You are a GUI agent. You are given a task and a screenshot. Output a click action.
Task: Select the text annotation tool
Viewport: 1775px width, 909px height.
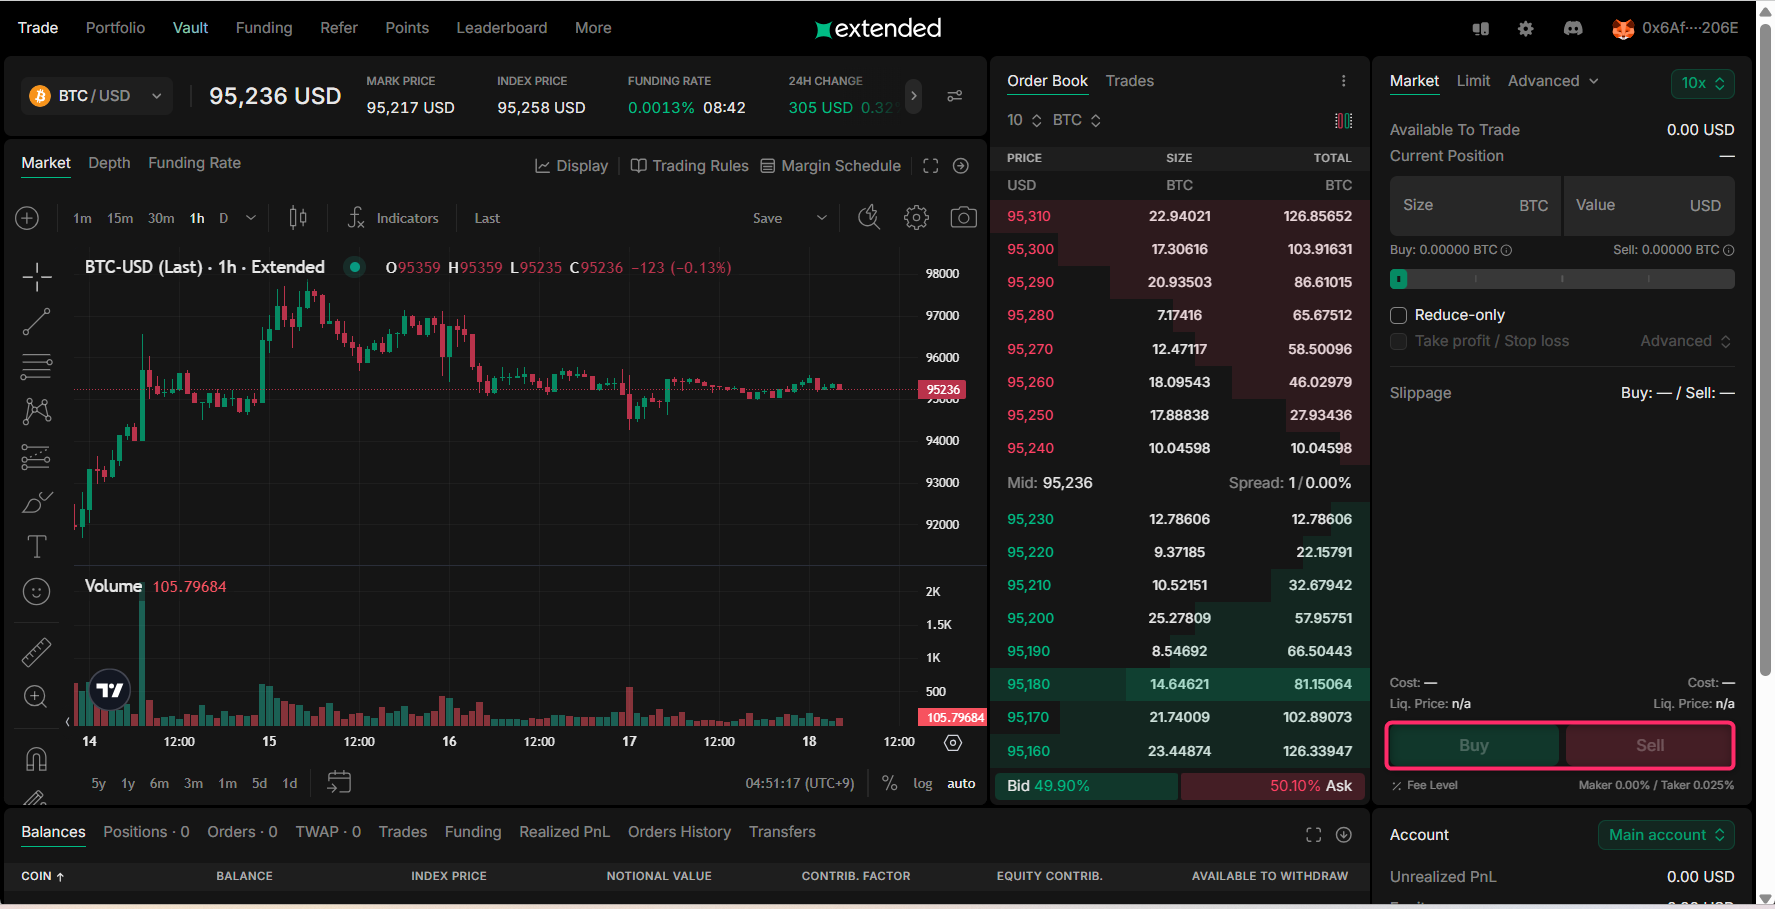pos(36,546)
